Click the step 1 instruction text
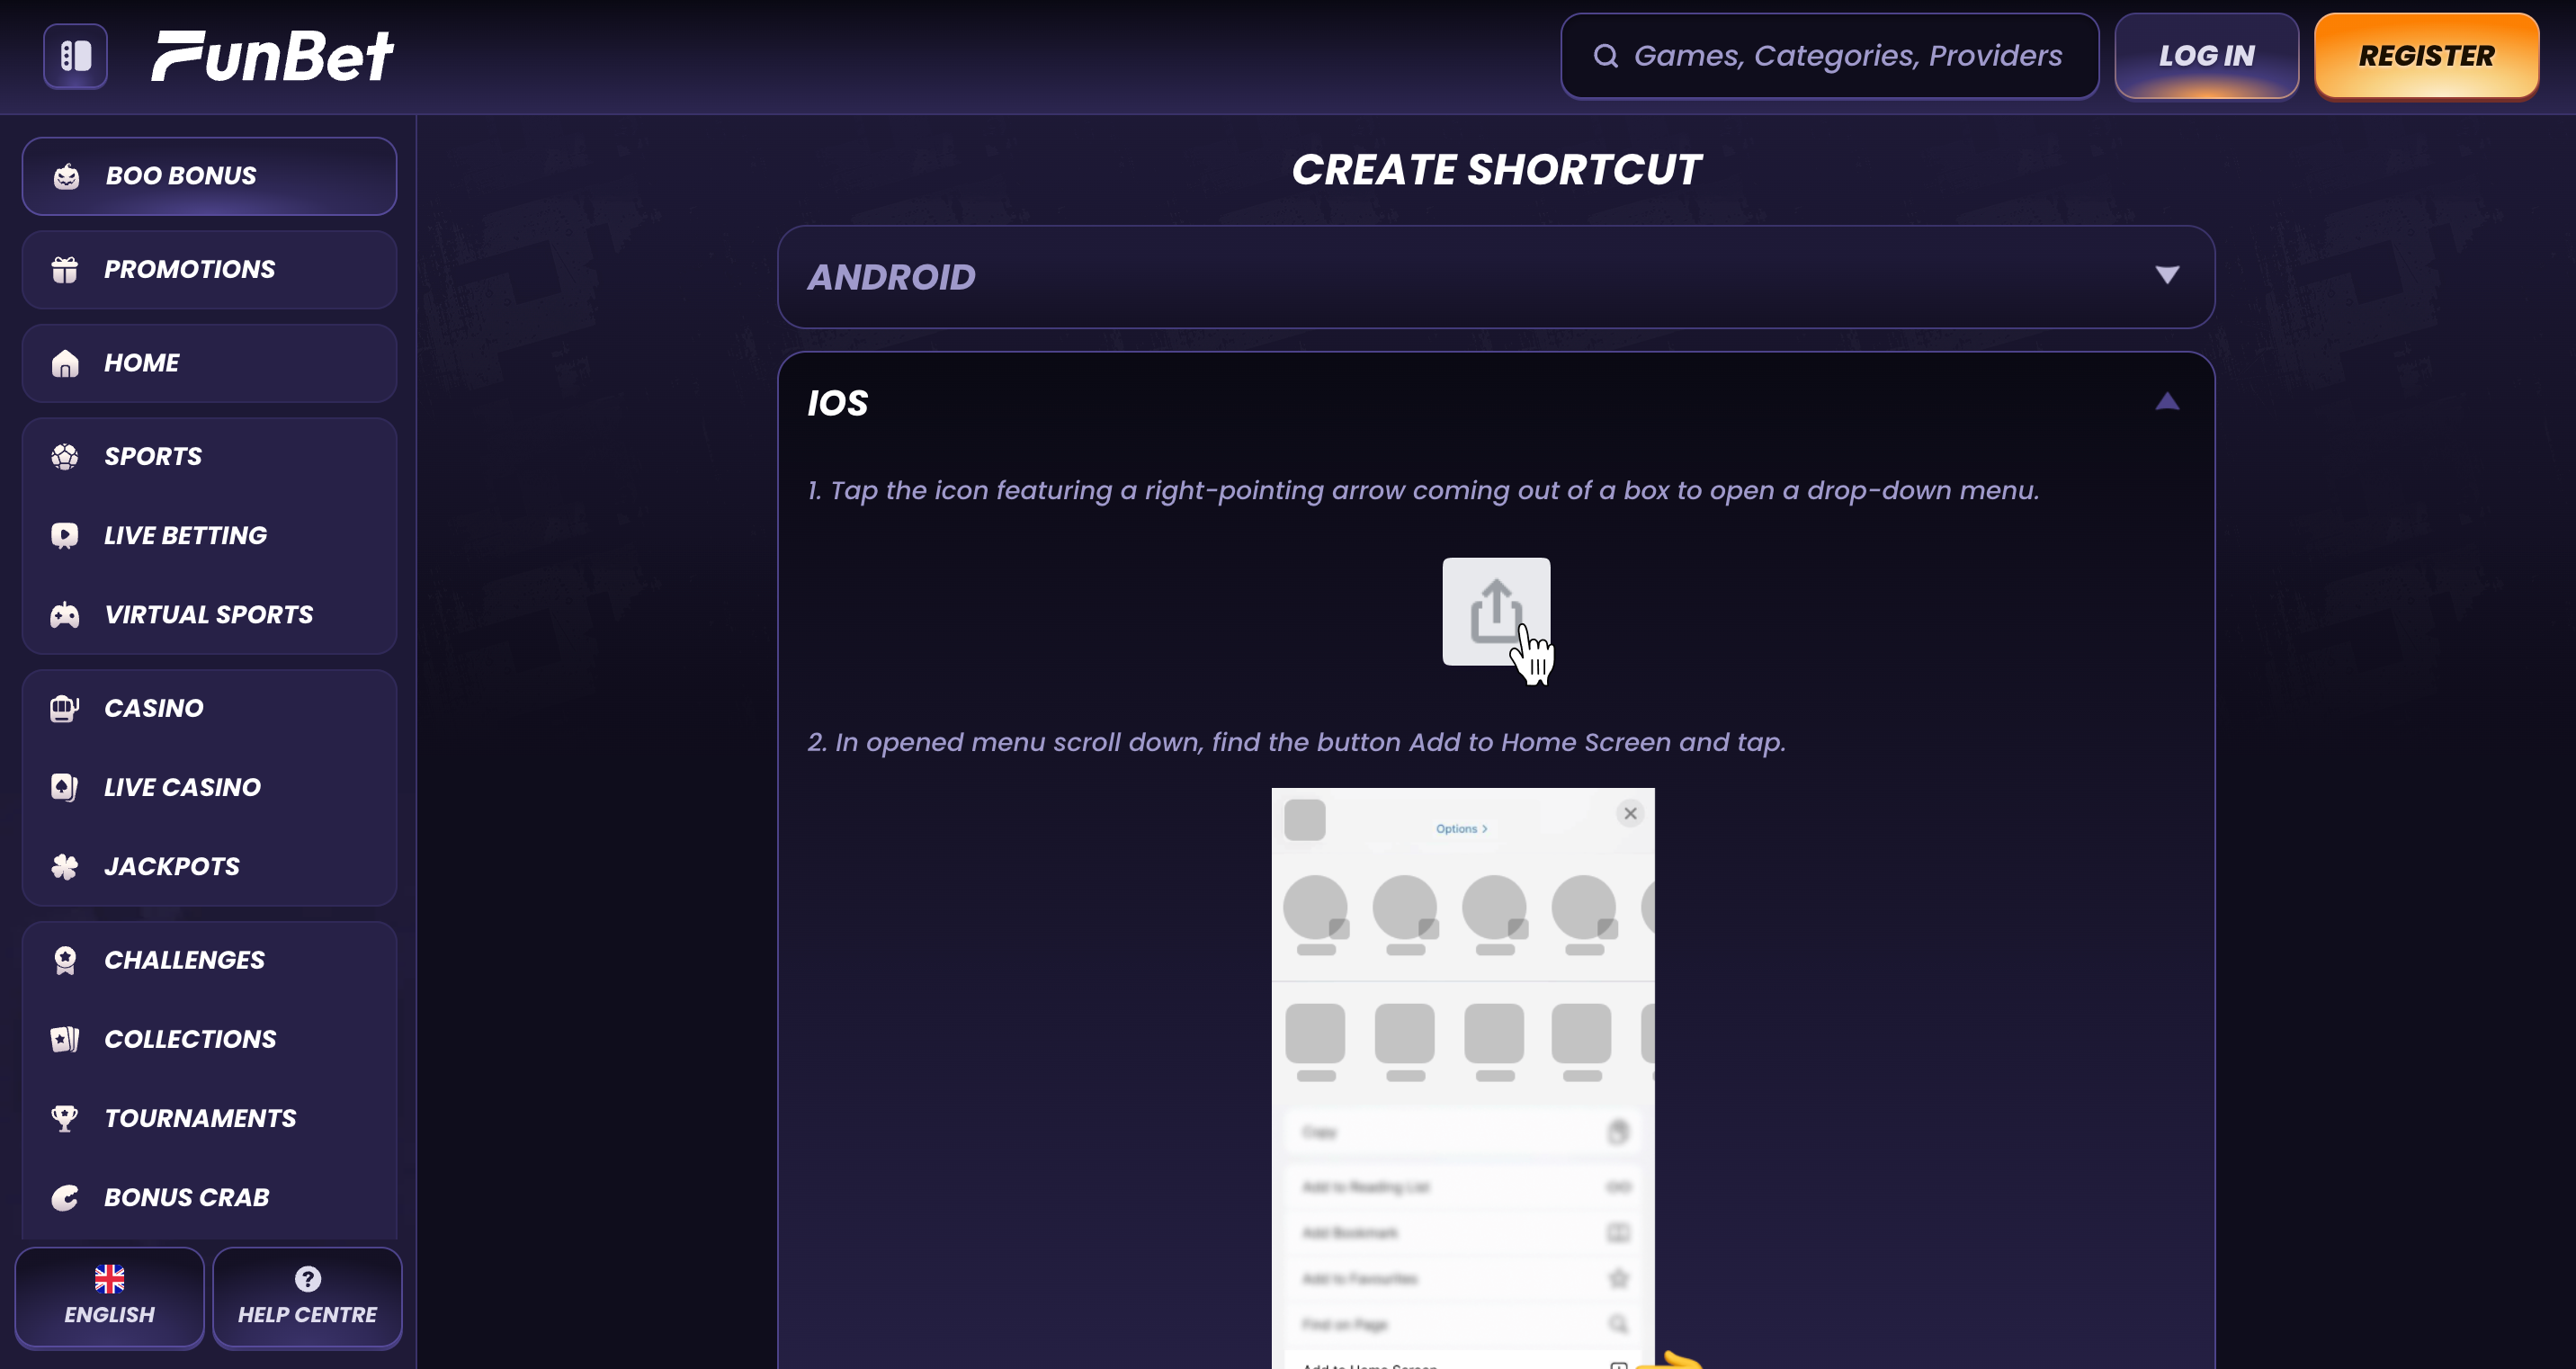Screen dimensions: 2576x1369 click(1423, 491)
